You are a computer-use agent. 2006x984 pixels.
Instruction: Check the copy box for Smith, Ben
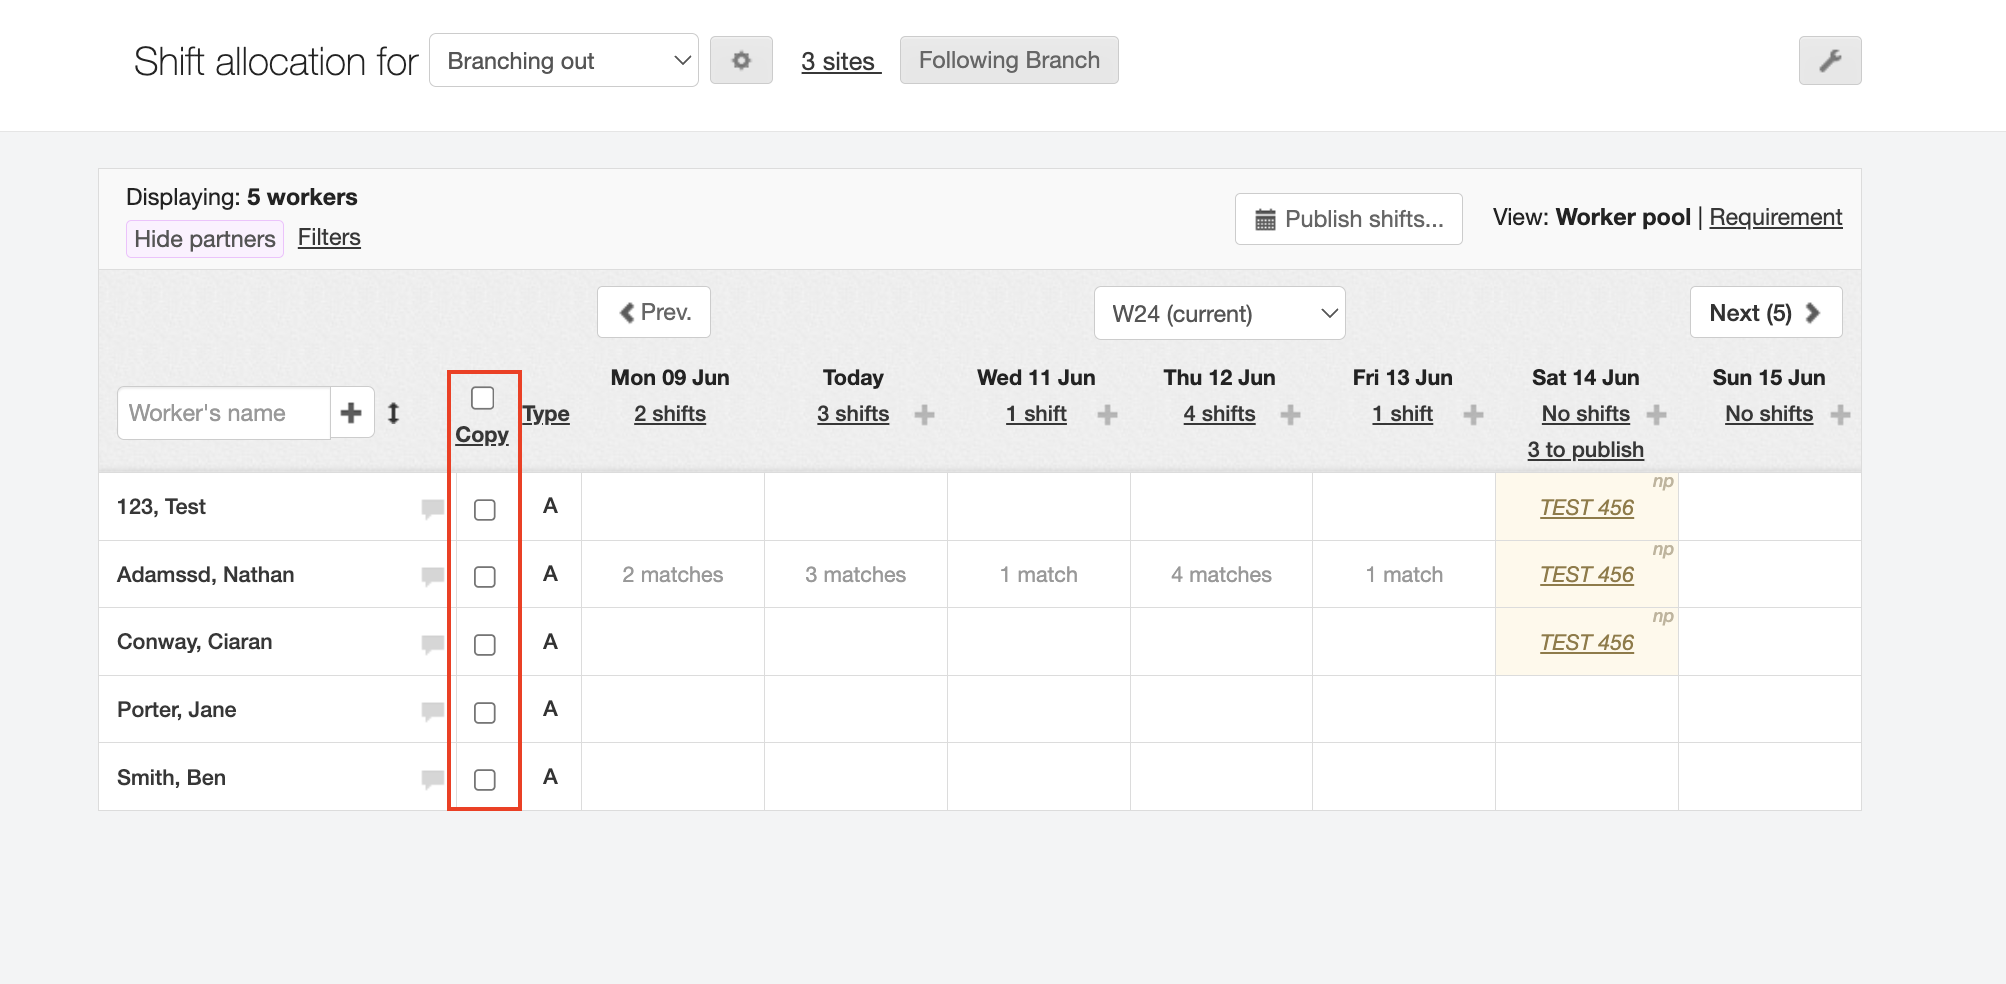[485, 780]
